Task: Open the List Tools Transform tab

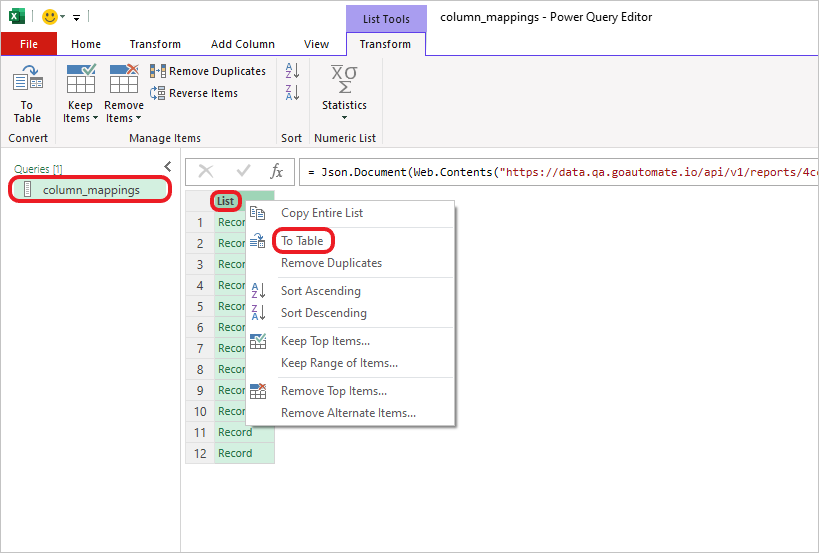Action: click(x=385, y=44)
